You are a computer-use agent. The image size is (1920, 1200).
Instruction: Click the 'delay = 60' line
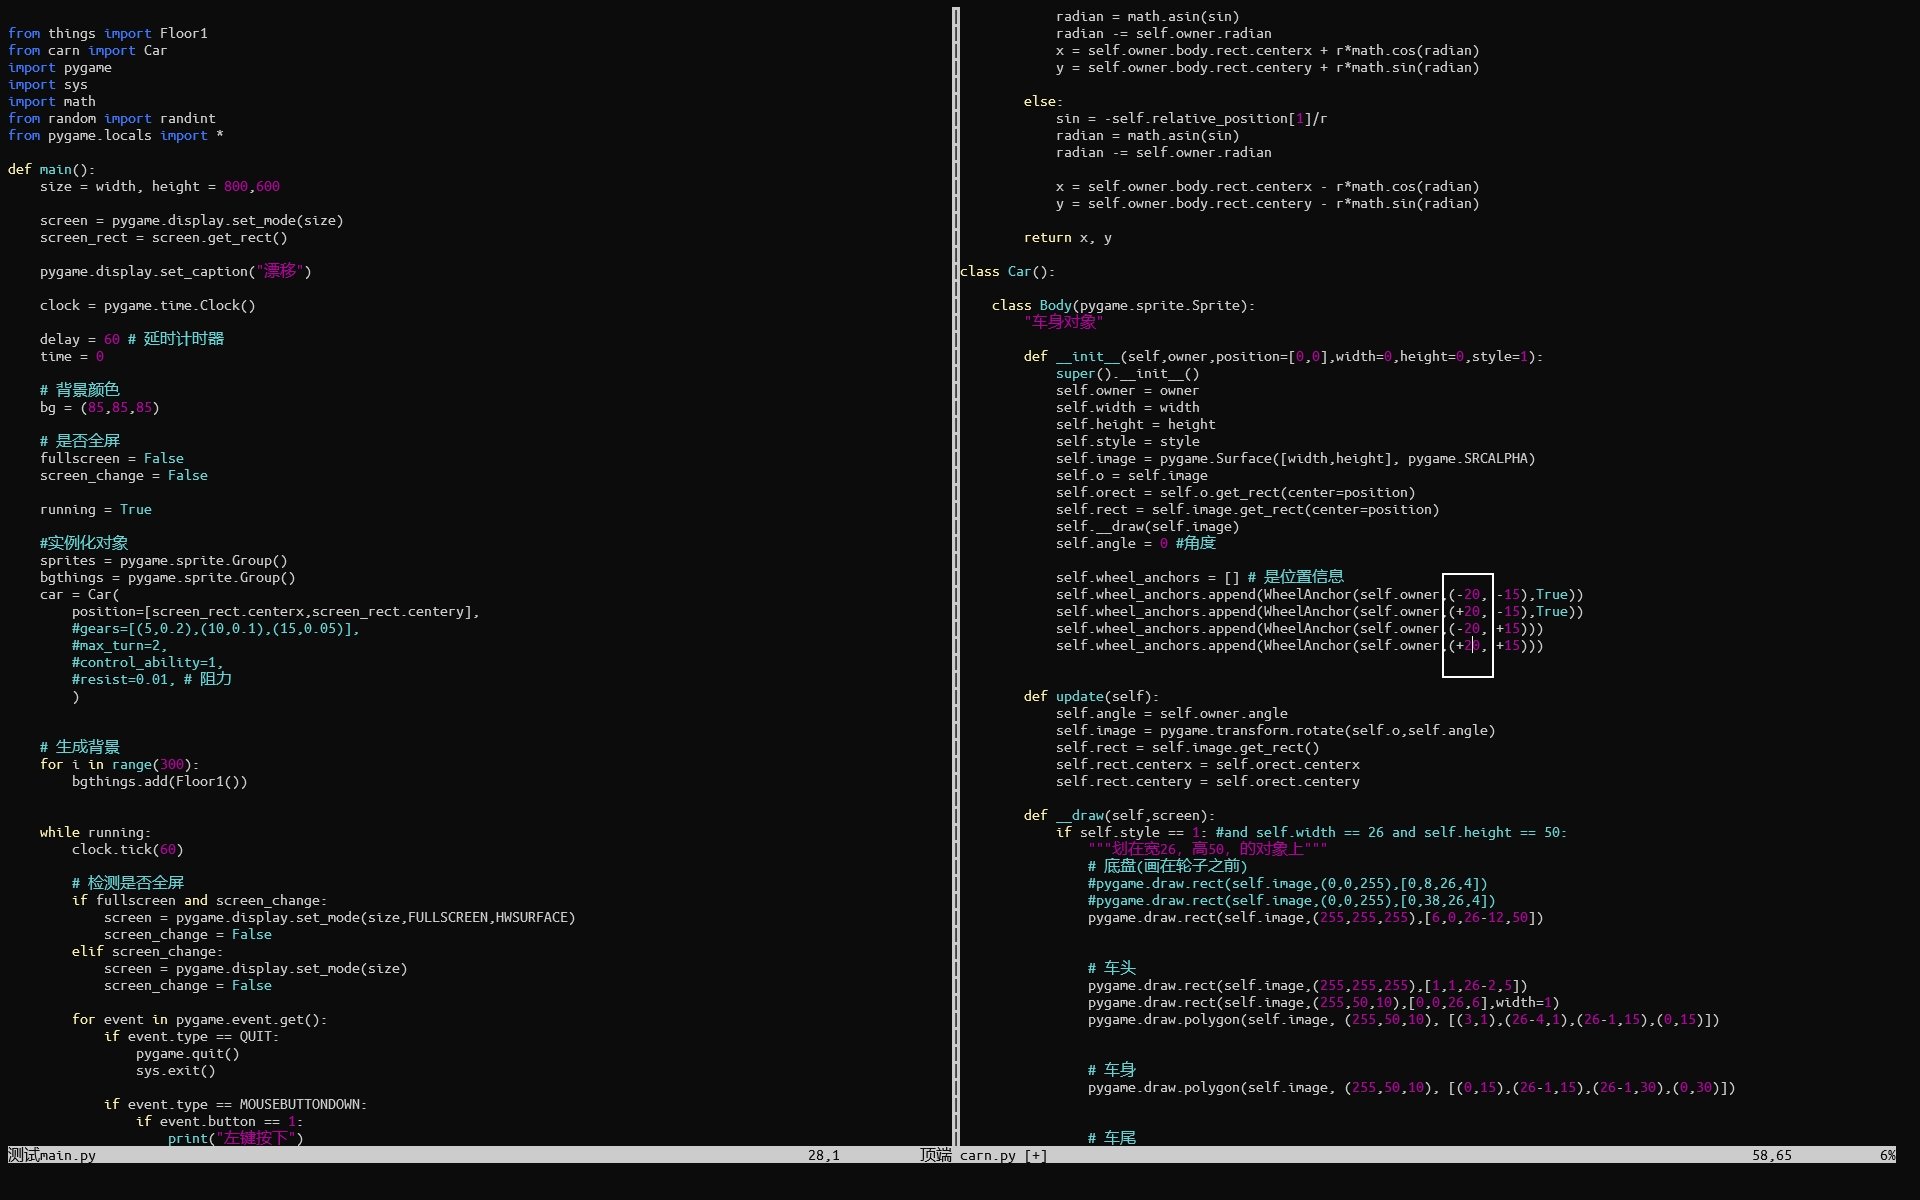pos(132,339)
